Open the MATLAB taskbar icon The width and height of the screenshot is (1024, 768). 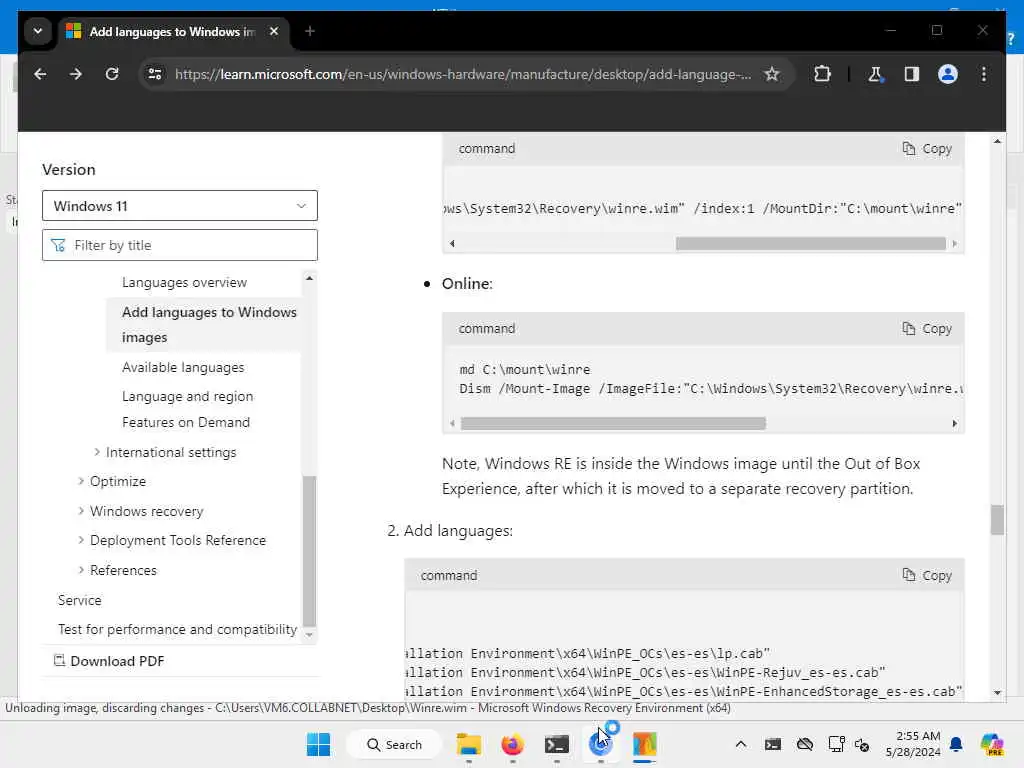pos(645,744)
